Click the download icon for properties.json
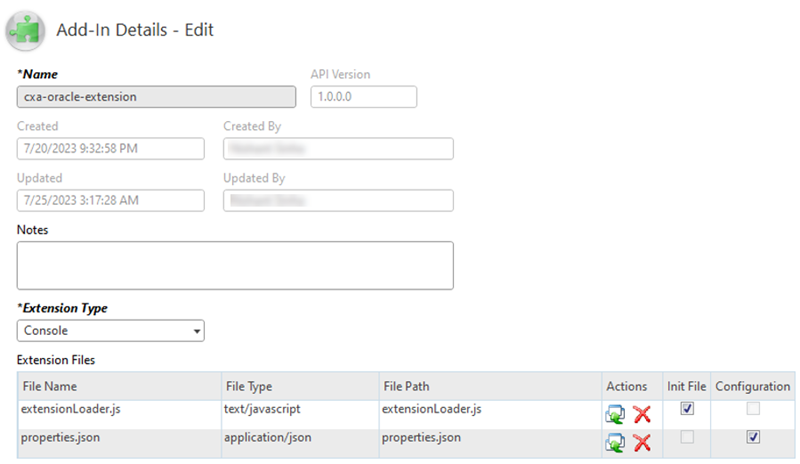The height and width of the screenshot is (464, 800). coord(615,443)
